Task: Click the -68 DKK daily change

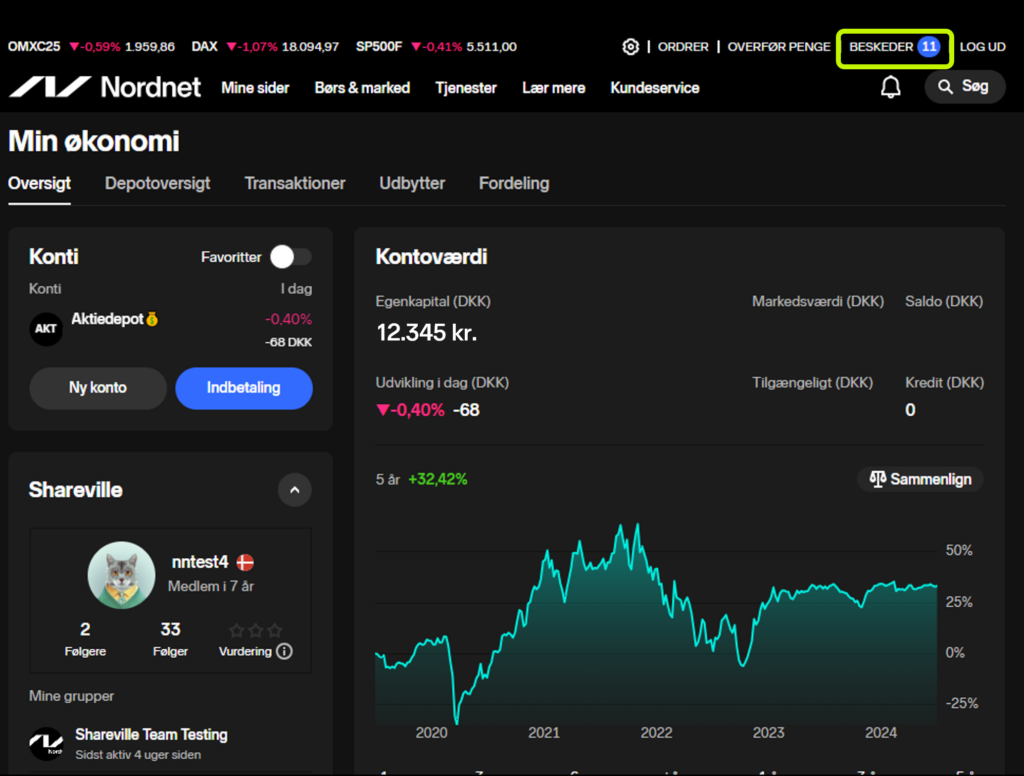Action: (288, 342)
